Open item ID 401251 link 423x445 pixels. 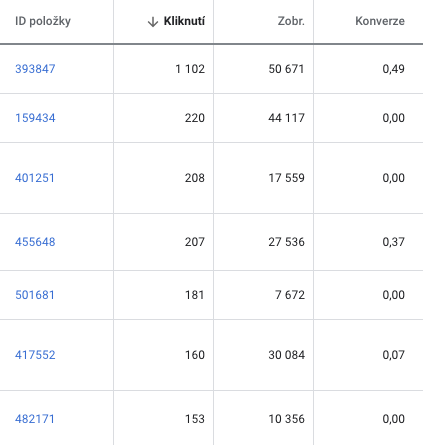tap(35, 178)
